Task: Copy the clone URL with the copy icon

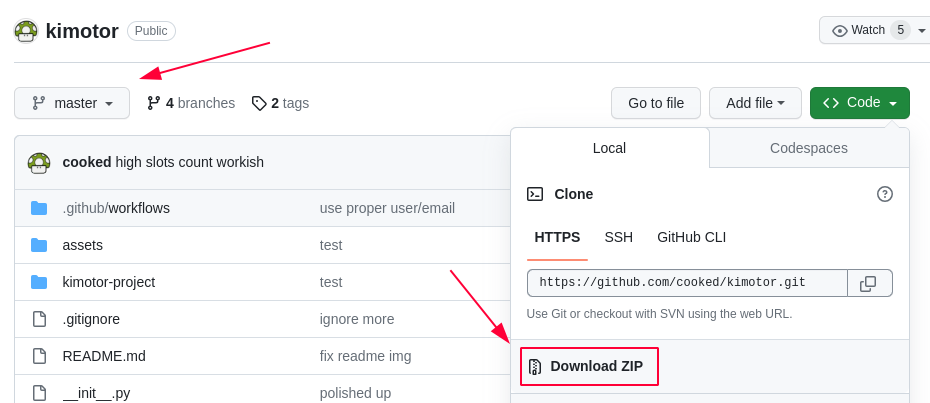Action: tap(870, 283)
